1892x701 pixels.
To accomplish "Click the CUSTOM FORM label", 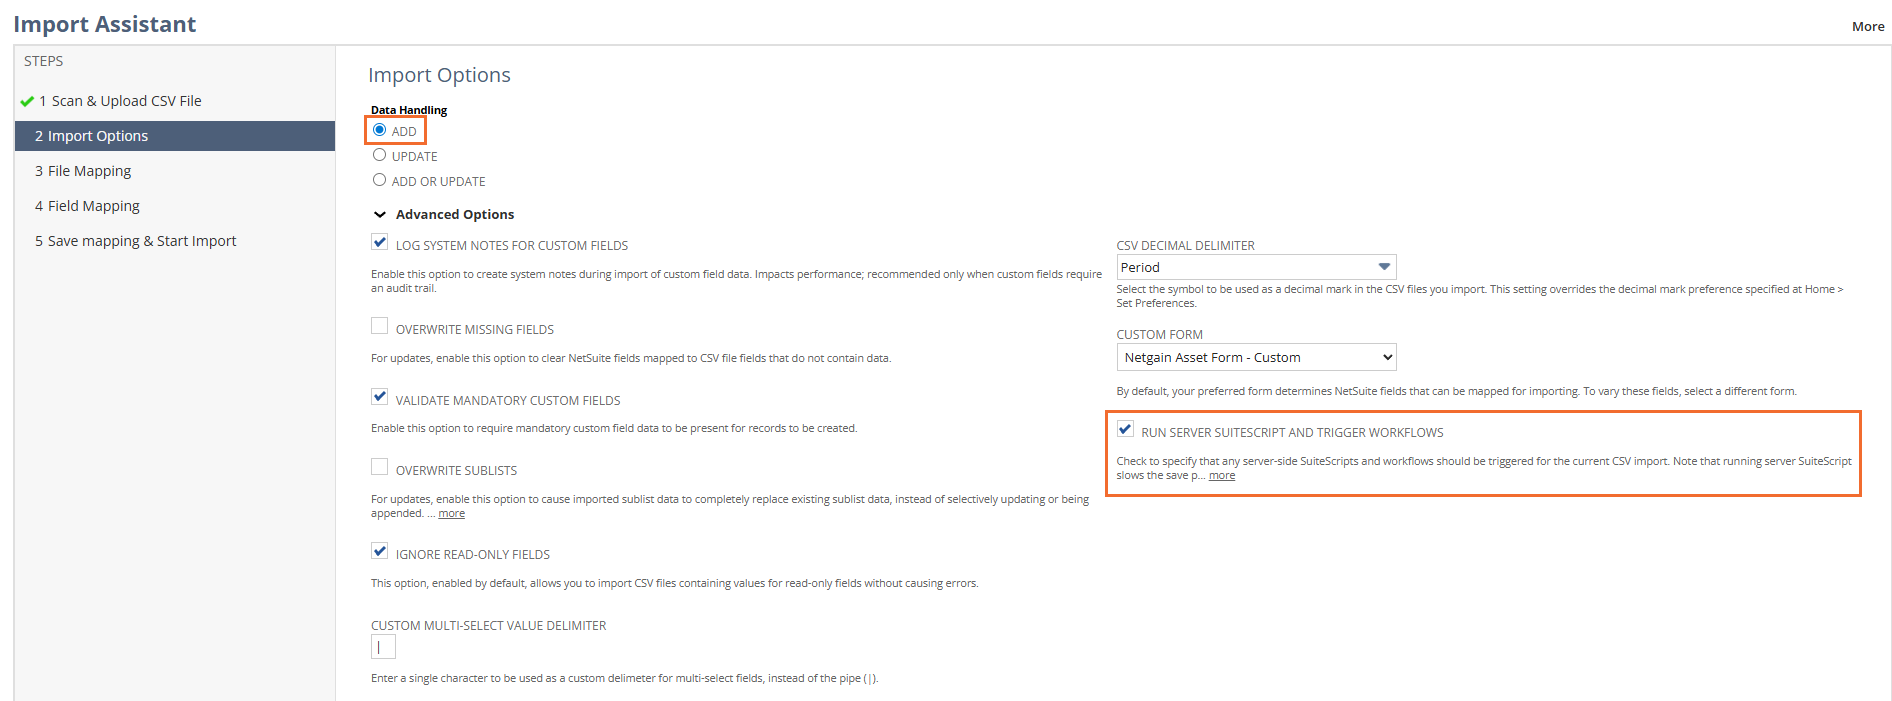I will (1159, 334).
